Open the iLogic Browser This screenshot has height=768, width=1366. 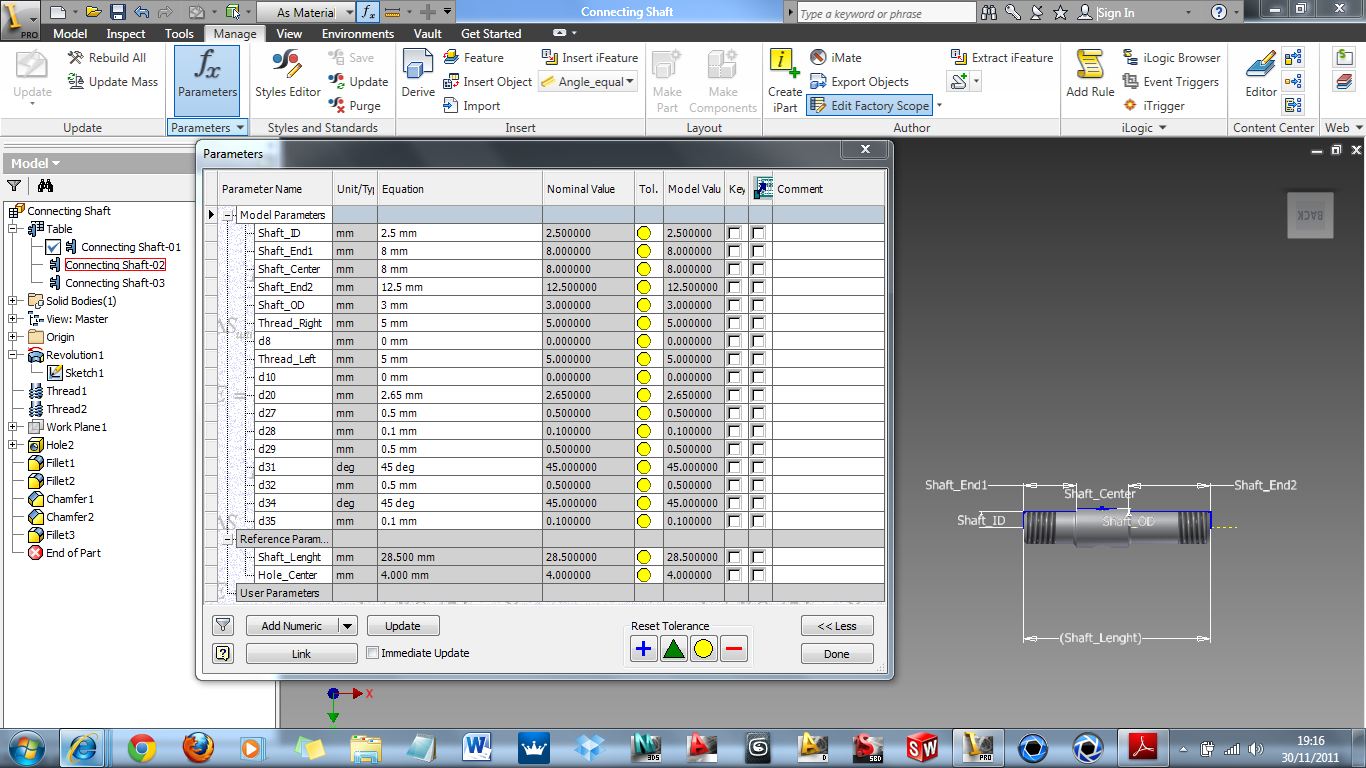[1171, 58]
